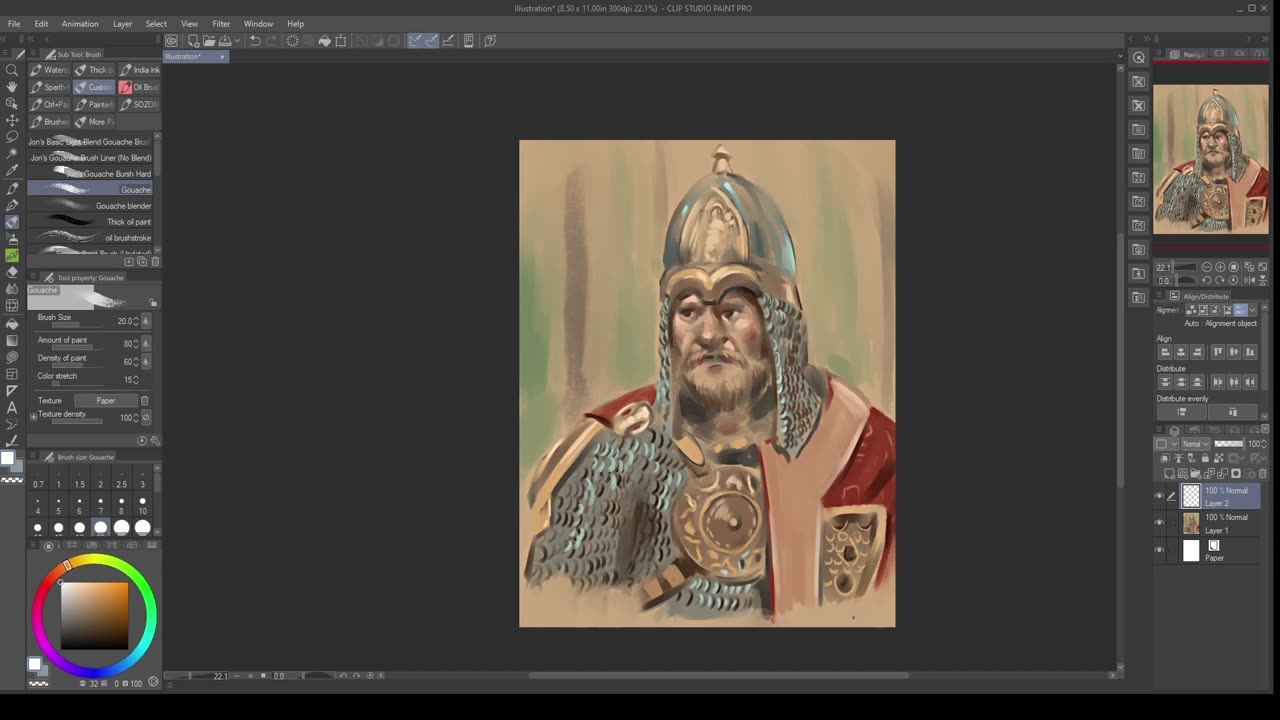Viewport: 1280px width, 720px height.
Task: Choose the Thick oil paint brush
Action: pos(90,222)
